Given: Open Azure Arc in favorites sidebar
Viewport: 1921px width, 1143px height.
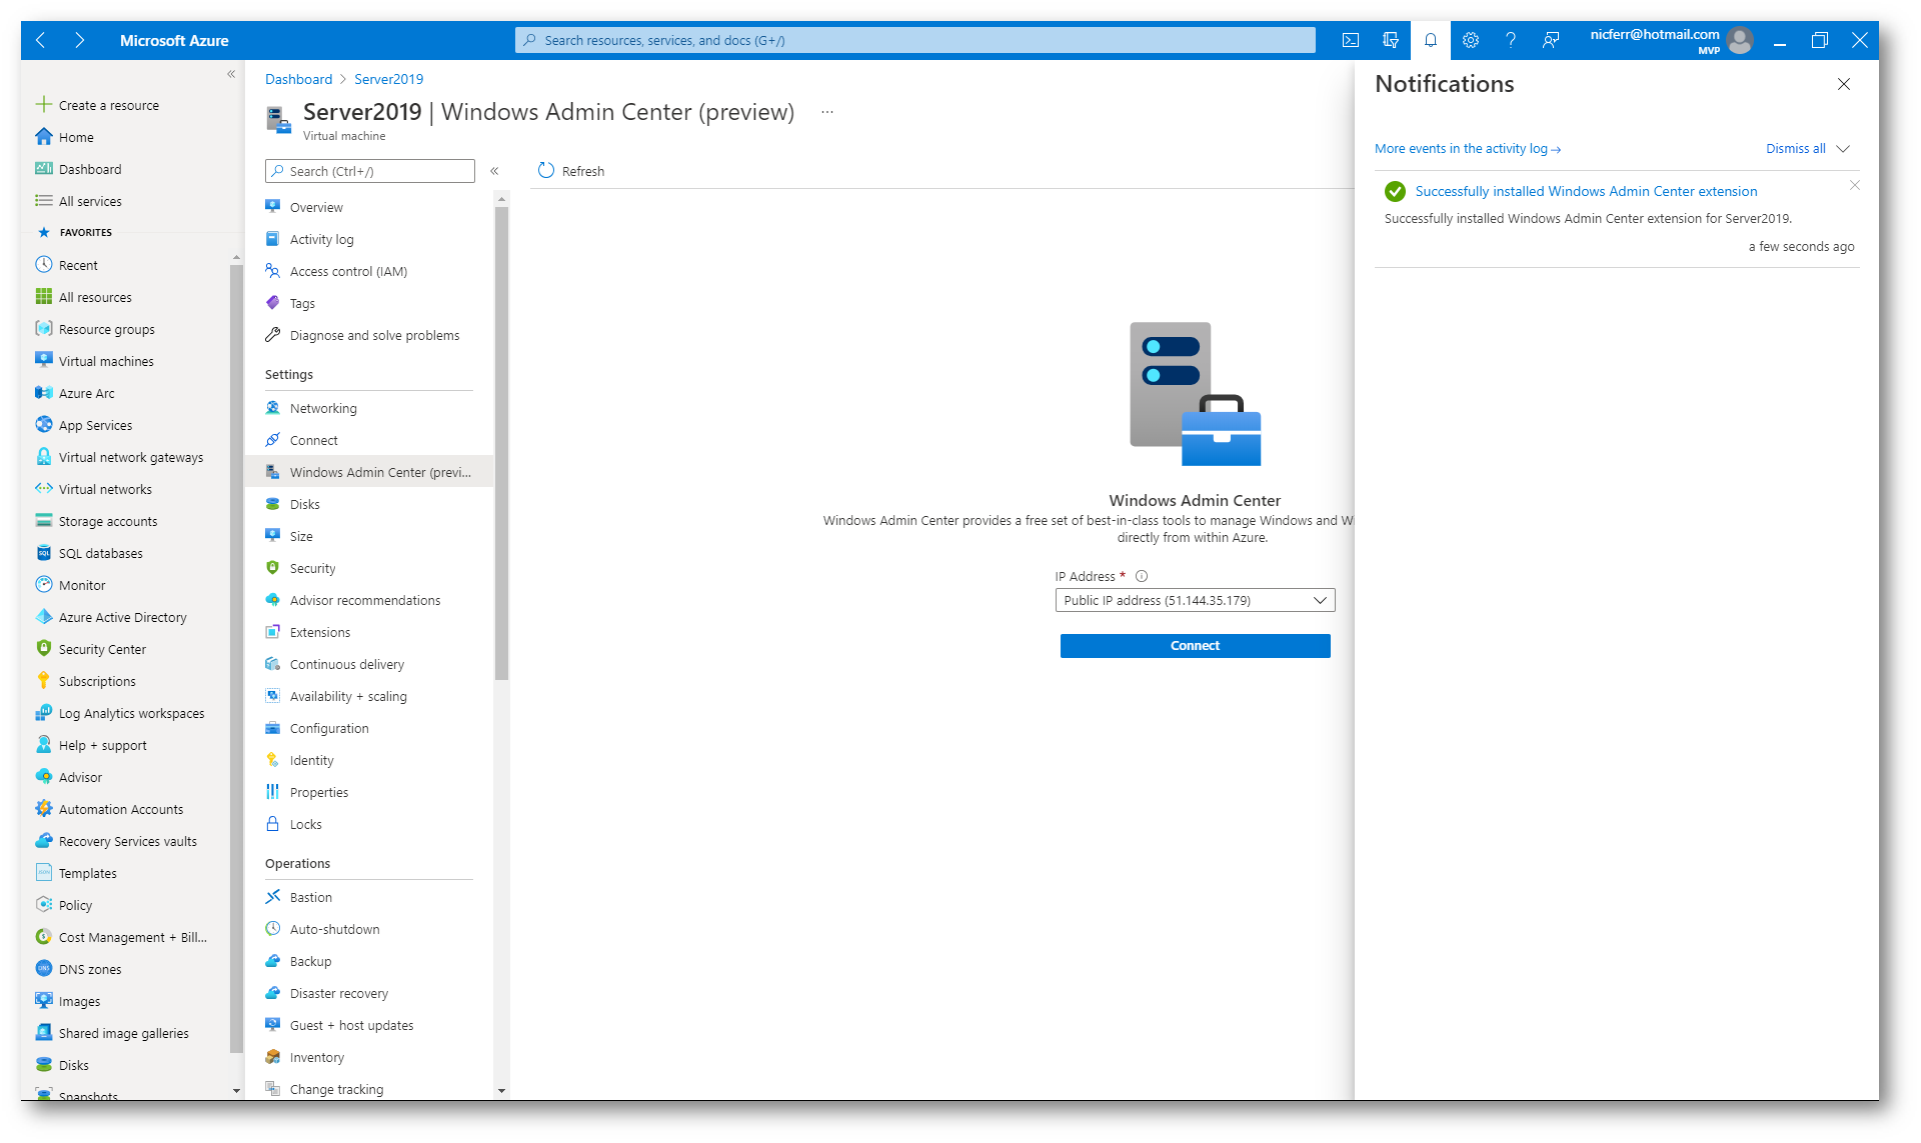Looking at the screenshot, I should click(86, 393).
